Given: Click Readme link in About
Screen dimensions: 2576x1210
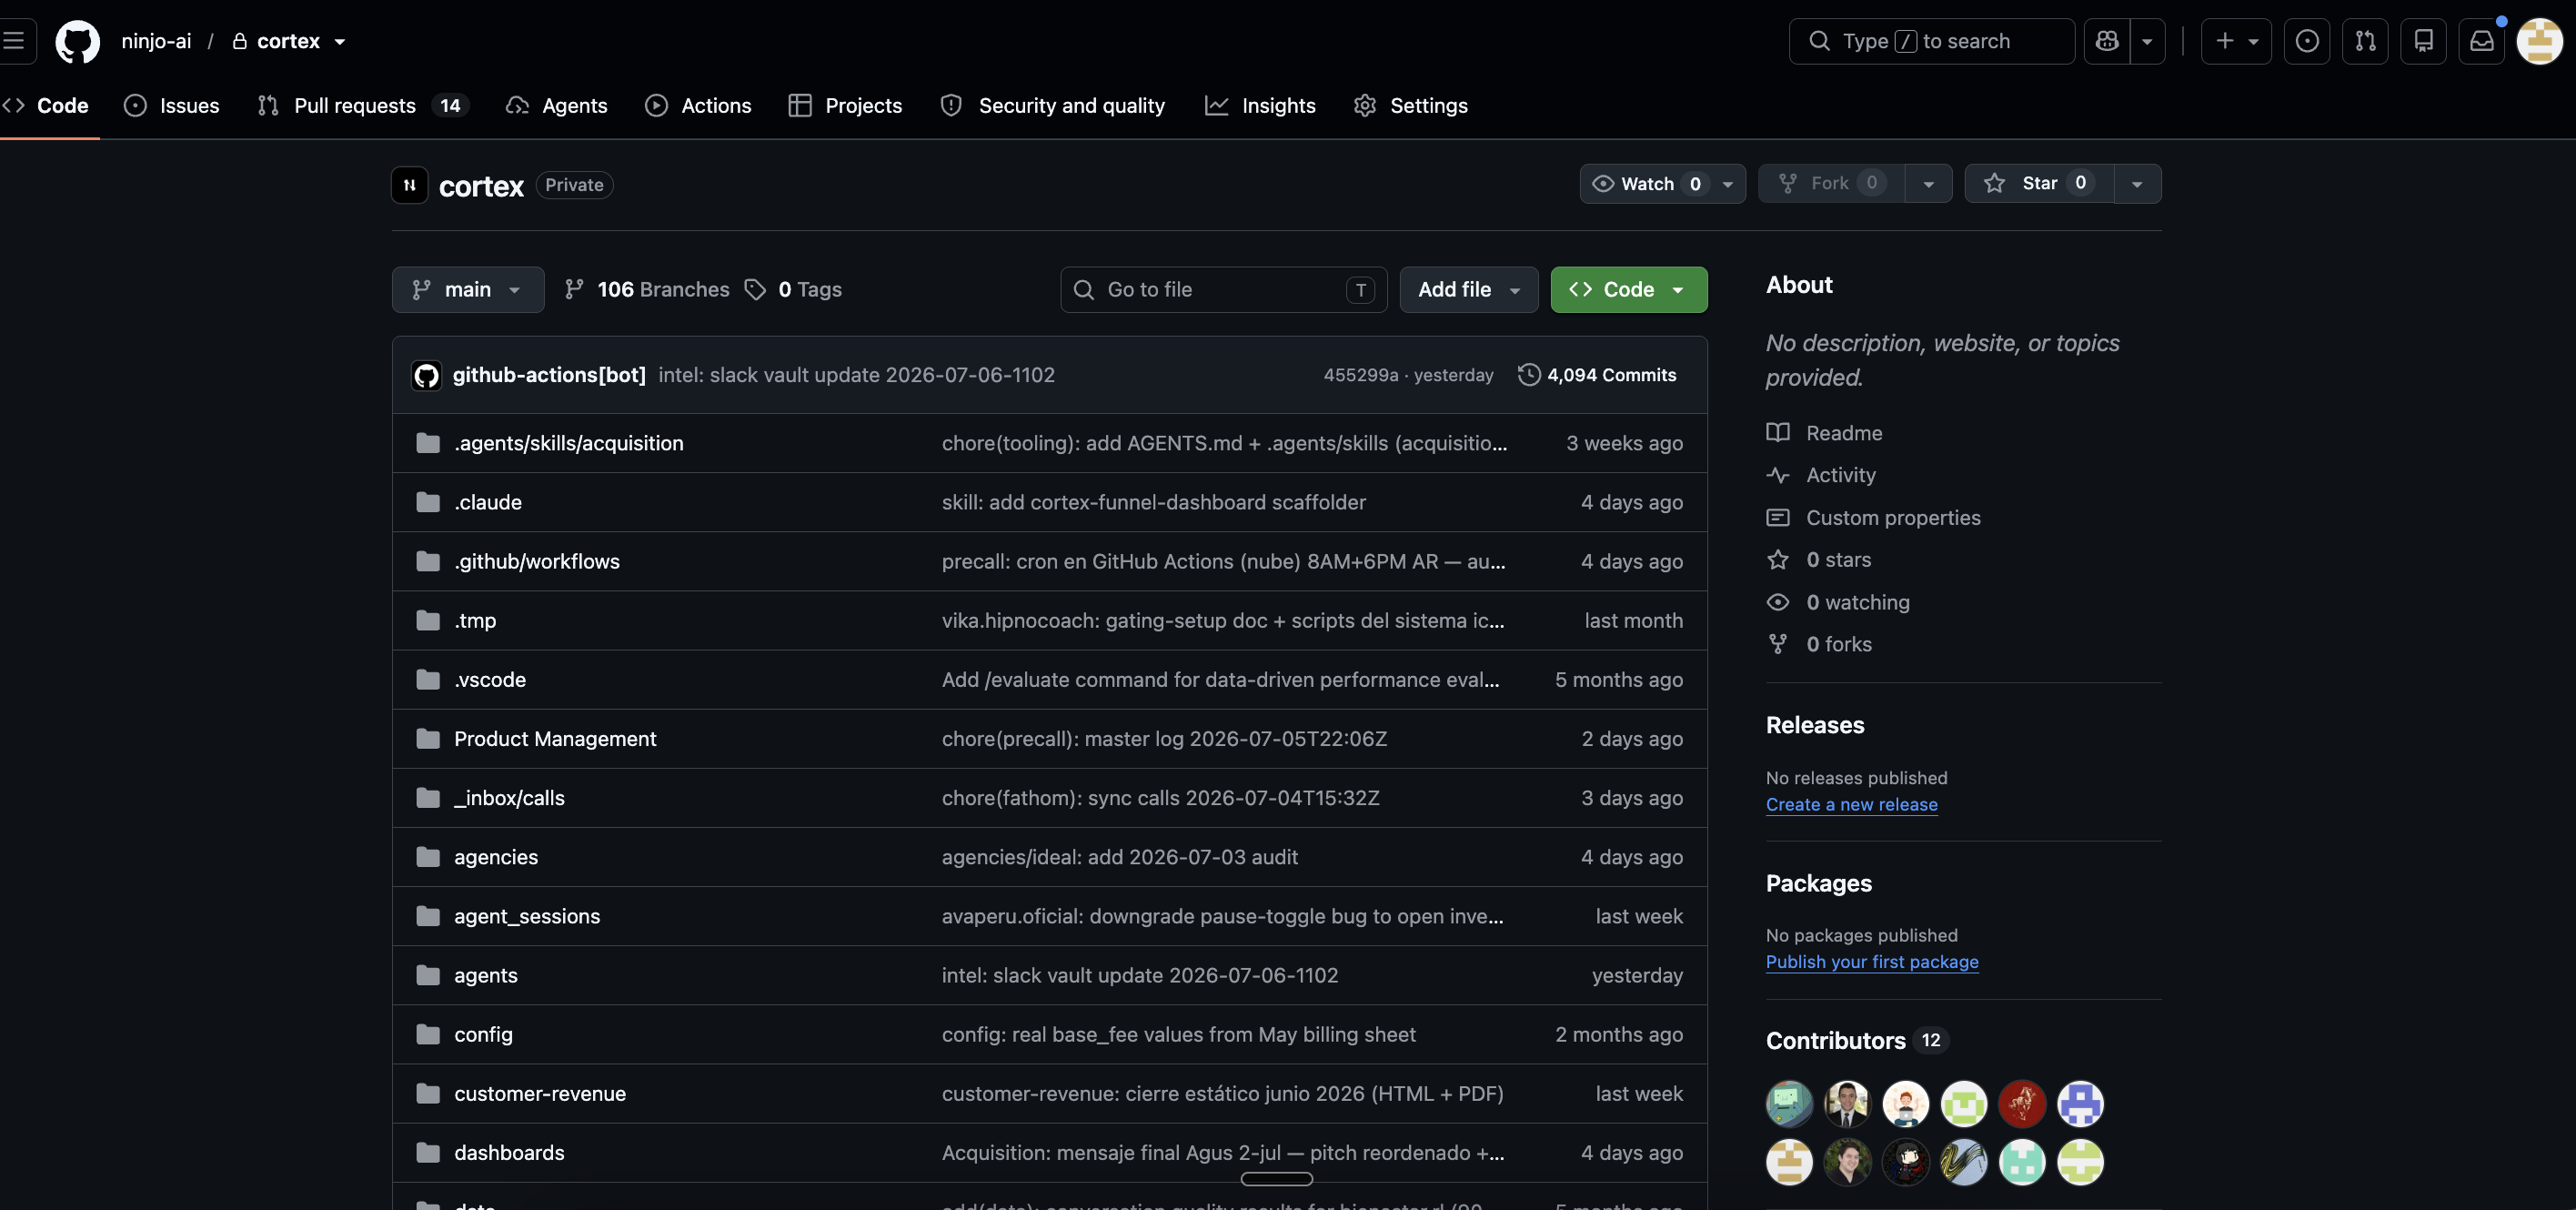Looking at the screenshot, I should [x=1825, y=433].
